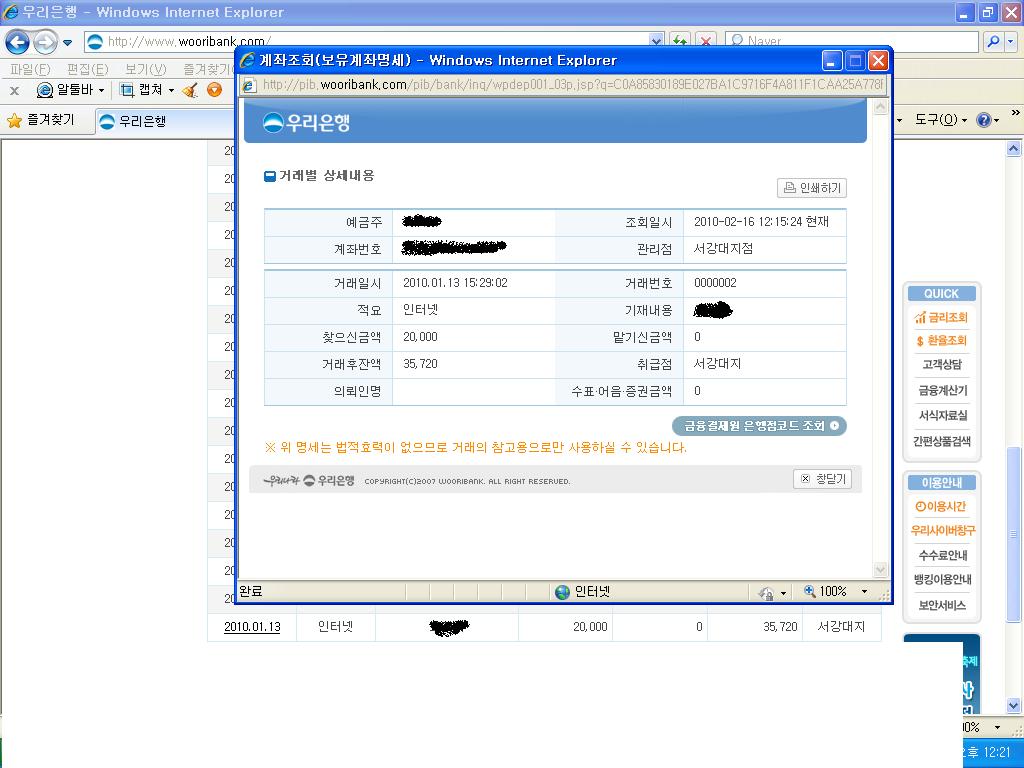Go back using the browser Back arrow
The height and width of the screenshot is (768, 1024).
18,42
